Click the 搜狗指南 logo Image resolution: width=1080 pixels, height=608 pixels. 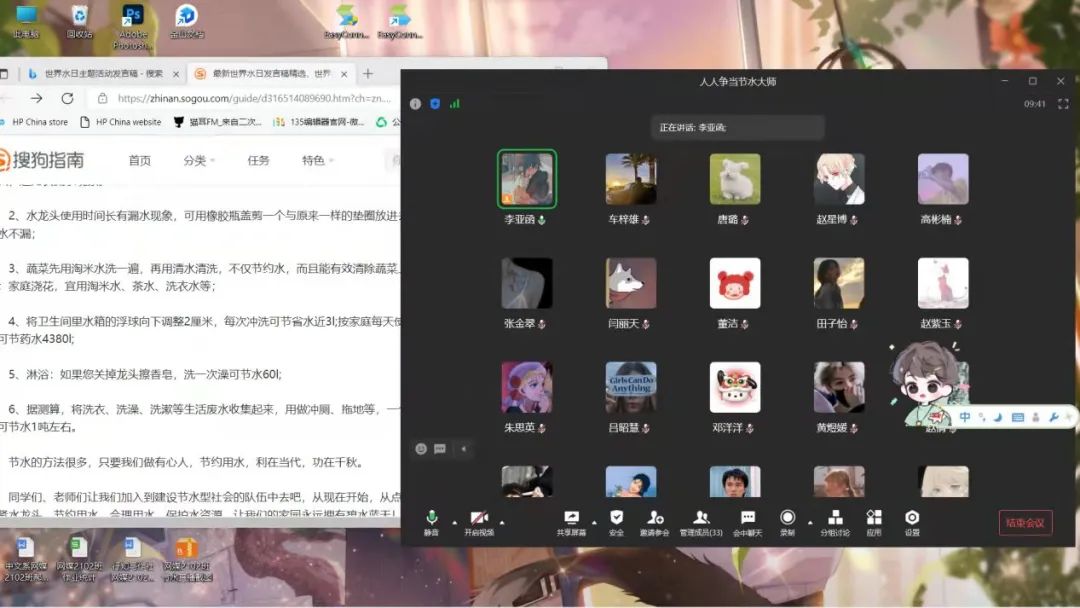(42, 160)
